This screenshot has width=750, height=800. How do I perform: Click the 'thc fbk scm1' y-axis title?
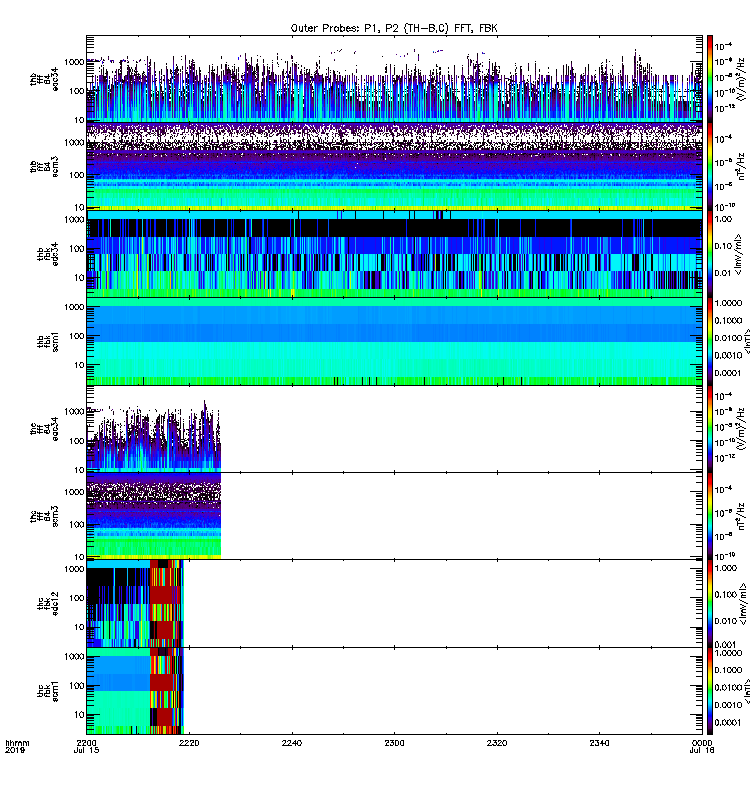(47, 692)
